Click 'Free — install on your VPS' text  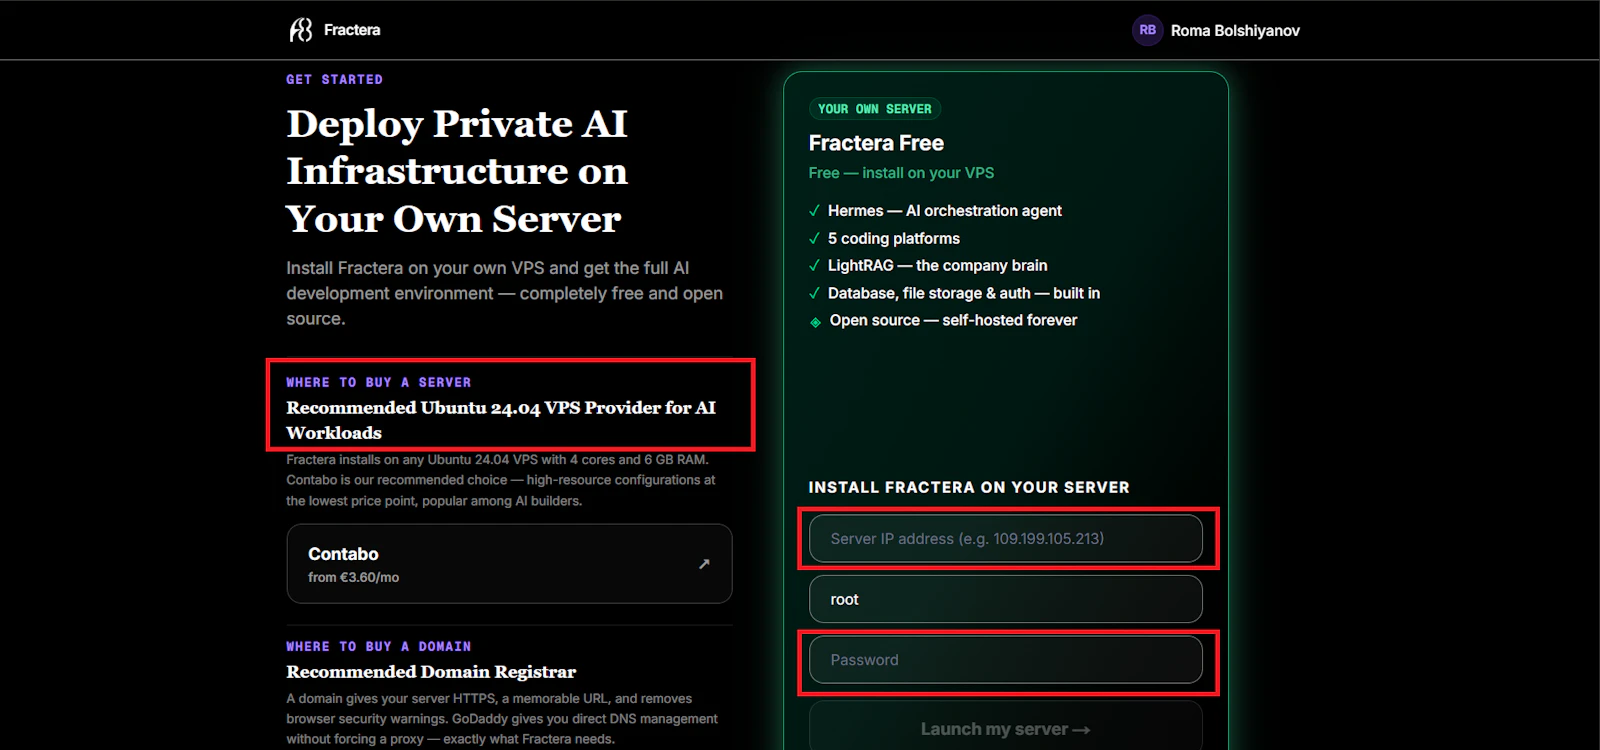(x=901, y=173)
